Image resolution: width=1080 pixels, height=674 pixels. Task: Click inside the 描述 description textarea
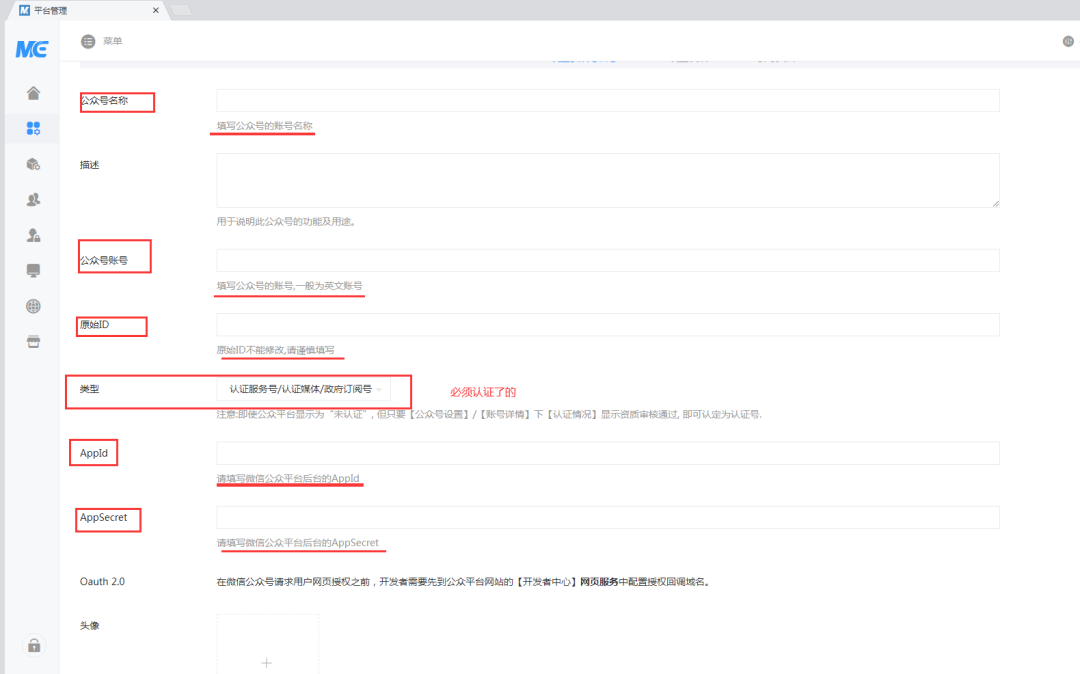pos(607,180)
